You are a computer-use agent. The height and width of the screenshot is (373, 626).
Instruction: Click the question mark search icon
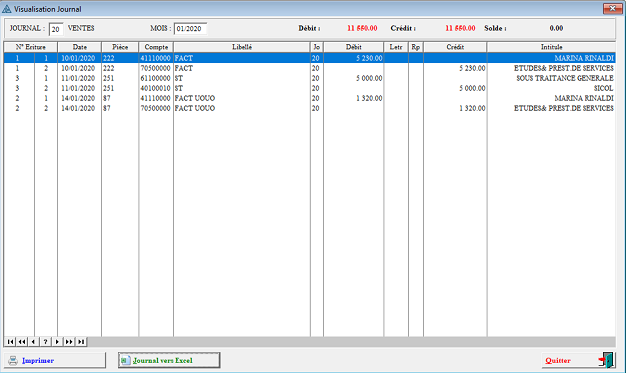(x=46, y=342)
